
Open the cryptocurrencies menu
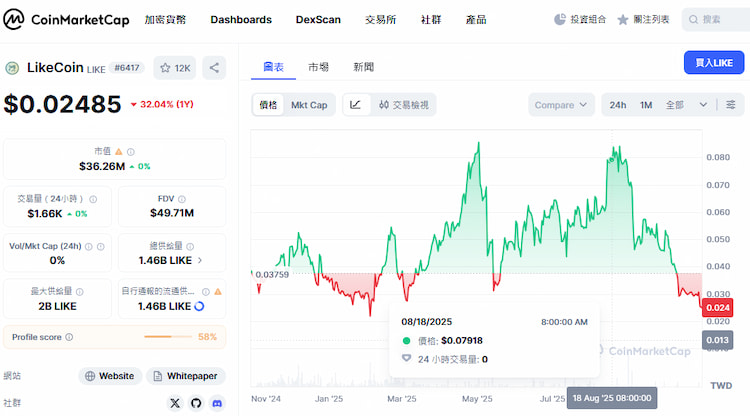165,20
